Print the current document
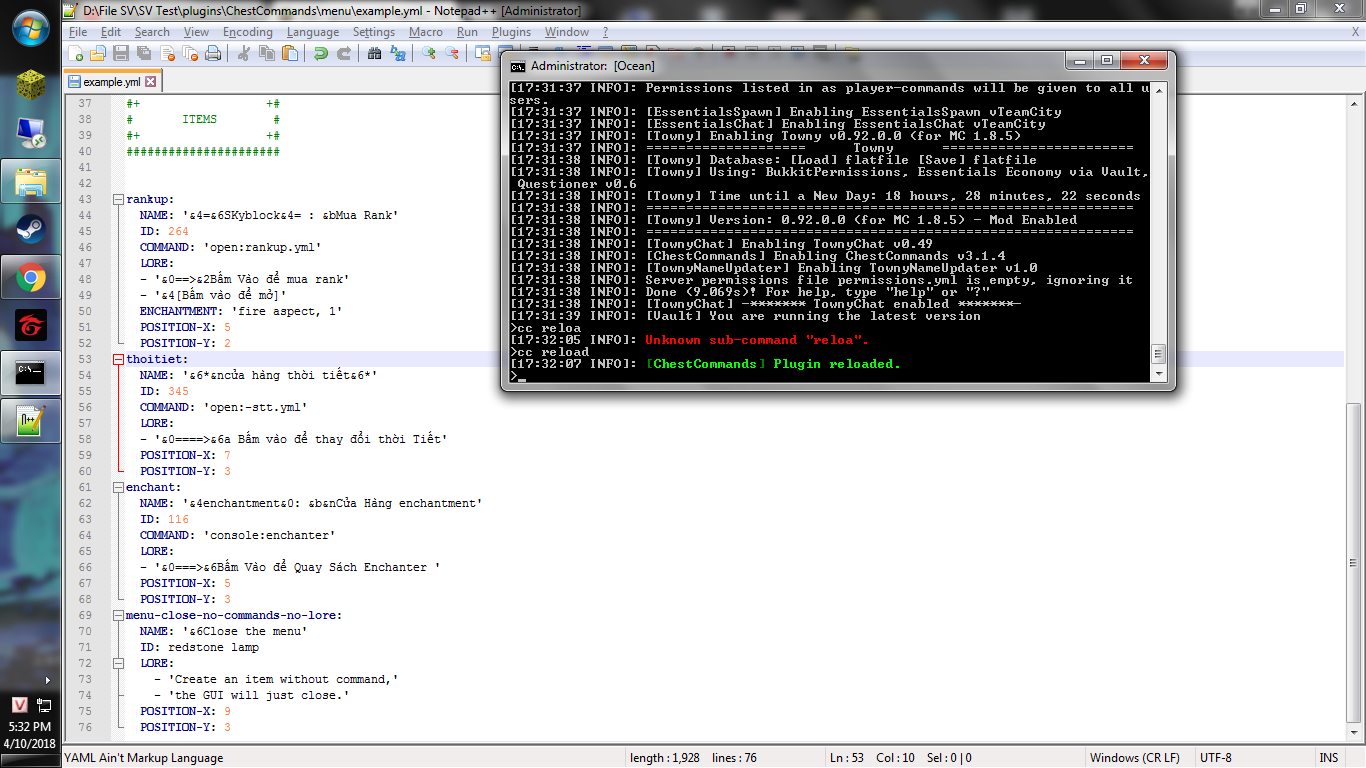 pyautogui.click(x=212, y=54)
